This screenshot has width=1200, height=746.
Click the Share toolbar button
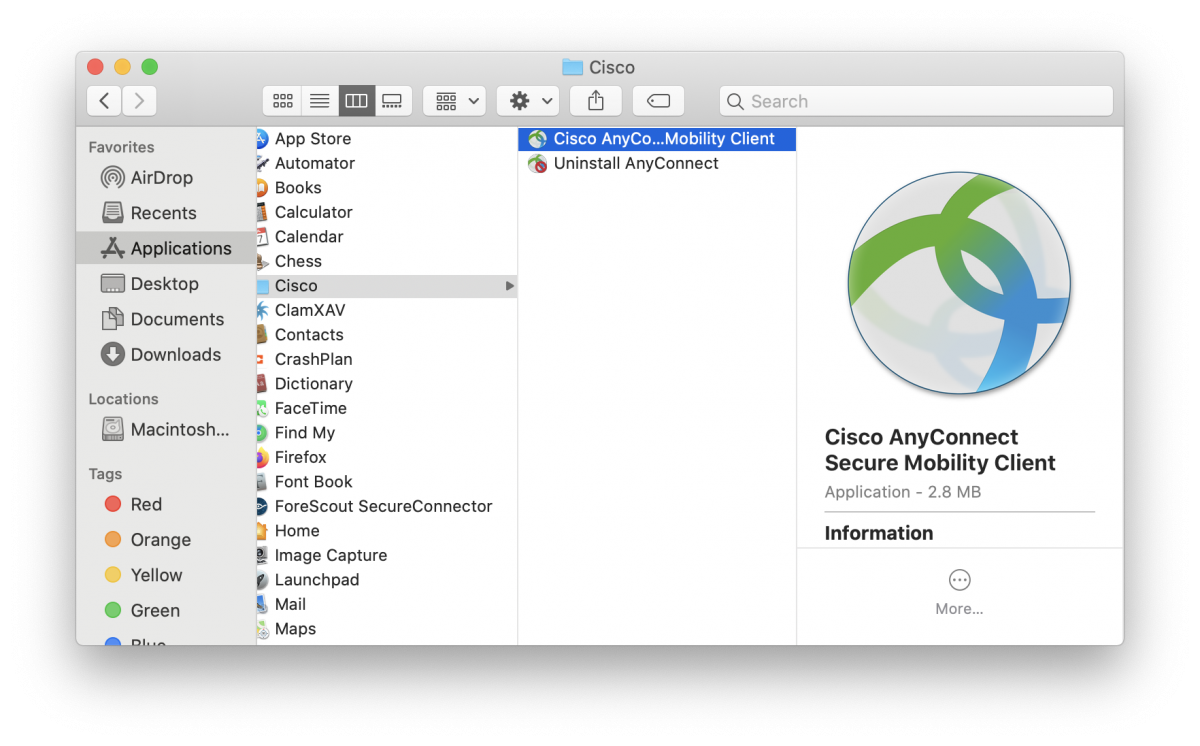click(x=596, y=101)
